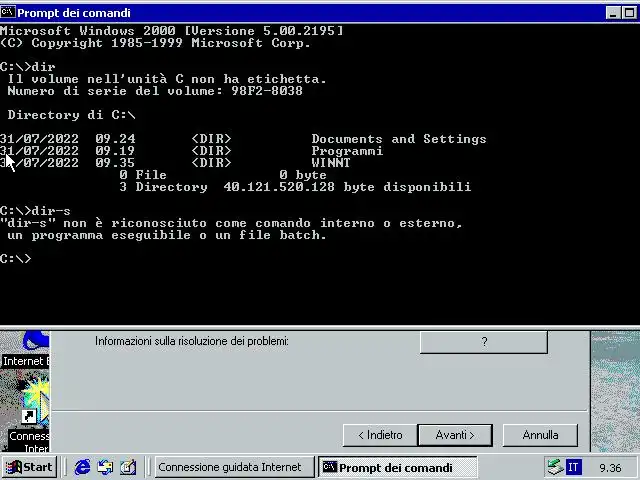
Task: Open the IT language indicator
Action: pyautogui.click(x=573, y=467)
